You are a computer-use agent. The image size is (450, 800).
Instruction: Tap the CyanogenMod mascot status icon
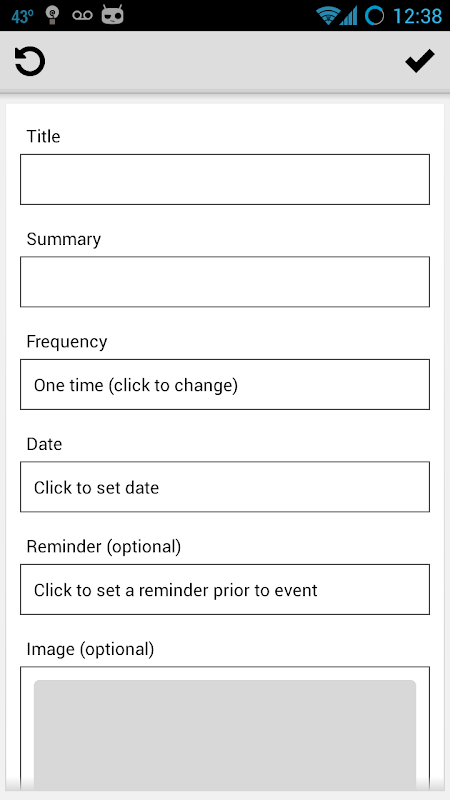112,15
